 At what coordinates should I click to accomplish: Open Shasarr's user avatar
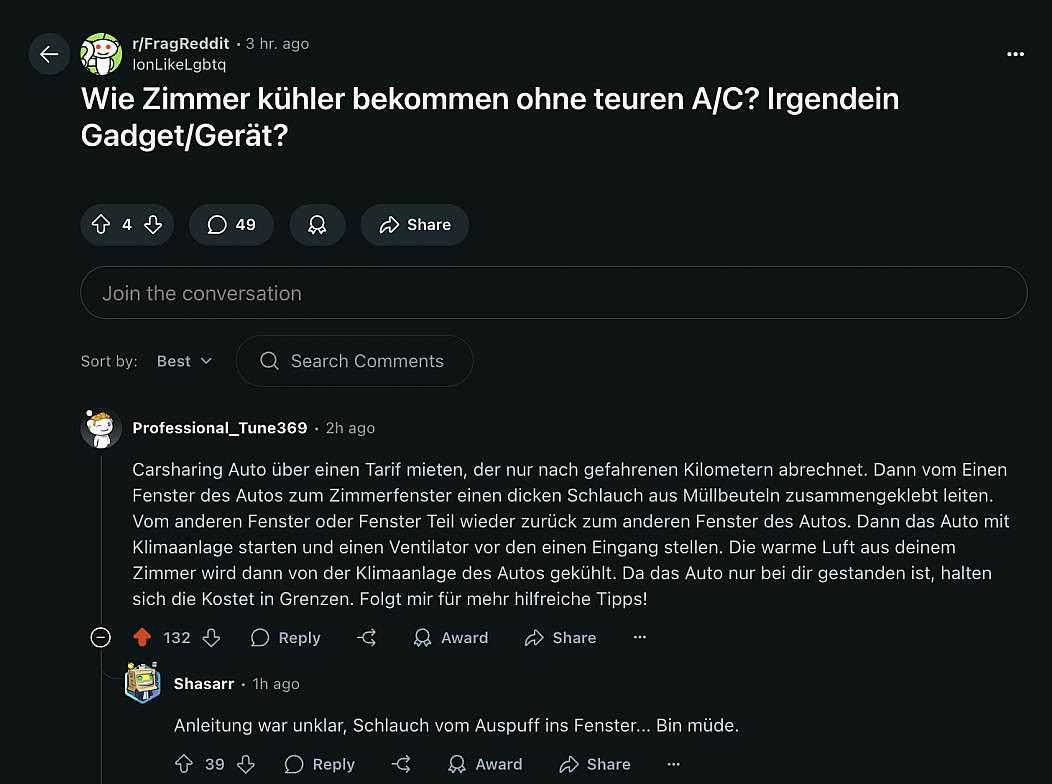(x=143, y=684)
